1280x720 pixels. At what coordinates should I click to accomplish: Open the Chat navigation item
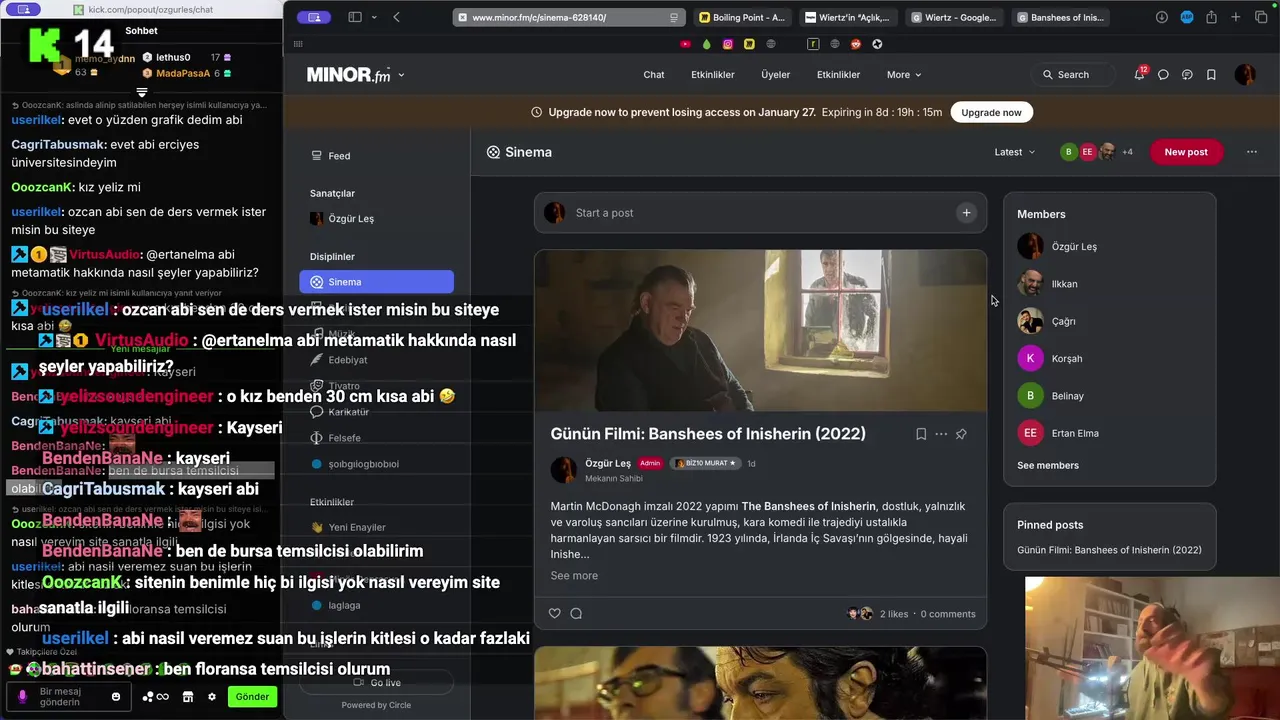pos(654,75)
